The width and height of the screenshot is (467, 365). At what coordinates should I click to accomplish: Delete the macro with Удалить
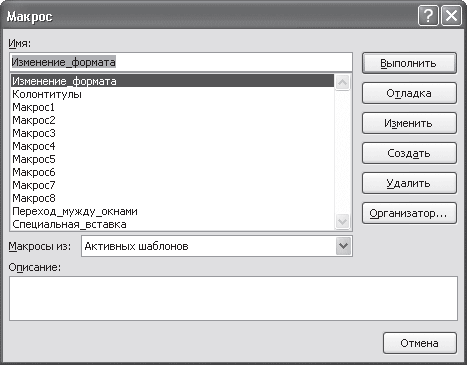(409, 183)
